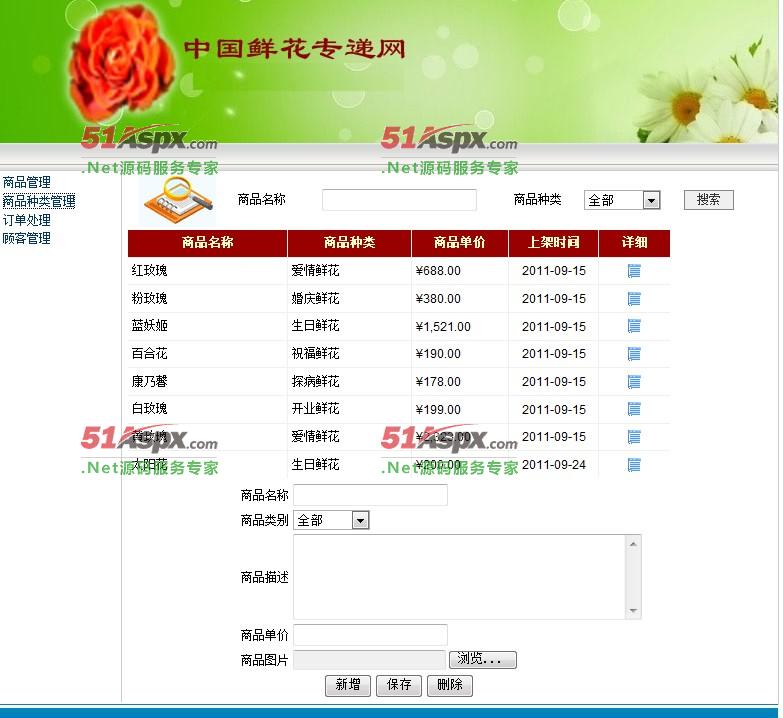783x718 pixels.
Task: Click the 浏览... file button
Action: (483, 660)
